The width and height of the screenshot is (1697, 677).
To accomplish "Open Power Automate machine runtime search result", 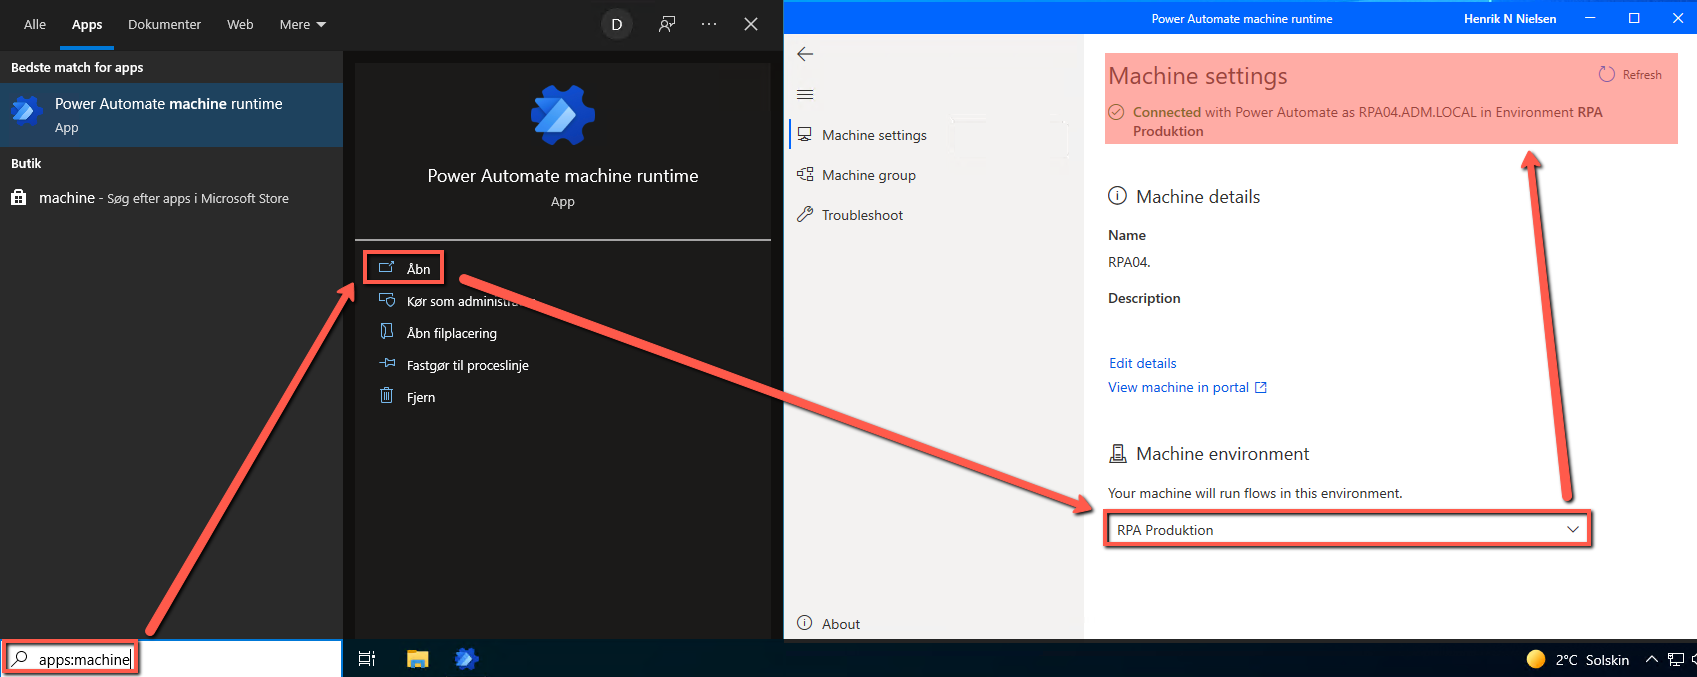I will click(171, 115).
